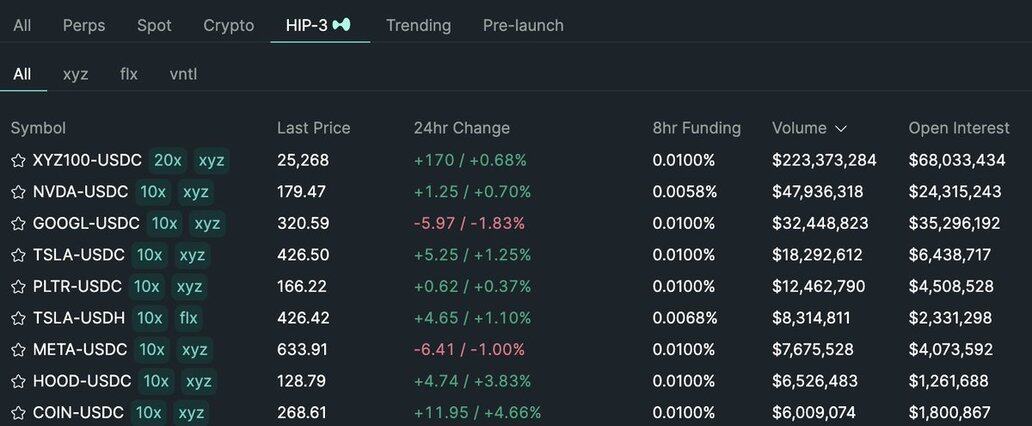Viewport: 1032px width, 426px height.
Task: Click the 20x leverage badge on XYZ100-USDC
Action: tap(167, 160)
